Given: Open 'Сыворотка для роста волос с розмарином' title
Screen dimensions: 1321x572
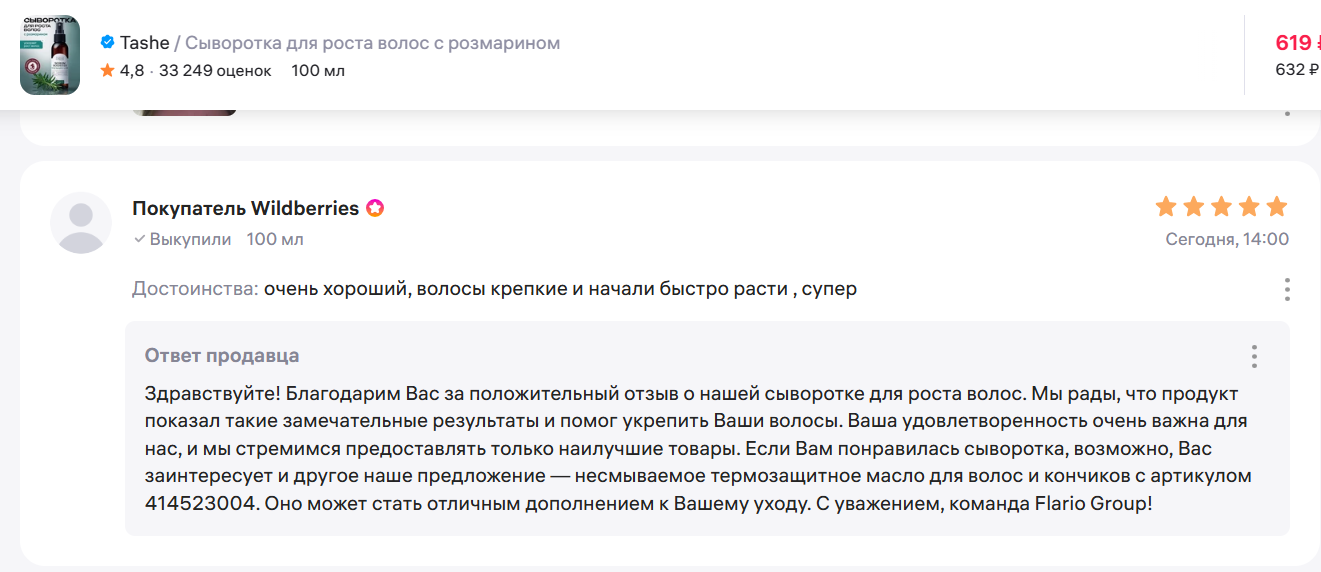Looking at the screenshot, I should click(372, 43).
